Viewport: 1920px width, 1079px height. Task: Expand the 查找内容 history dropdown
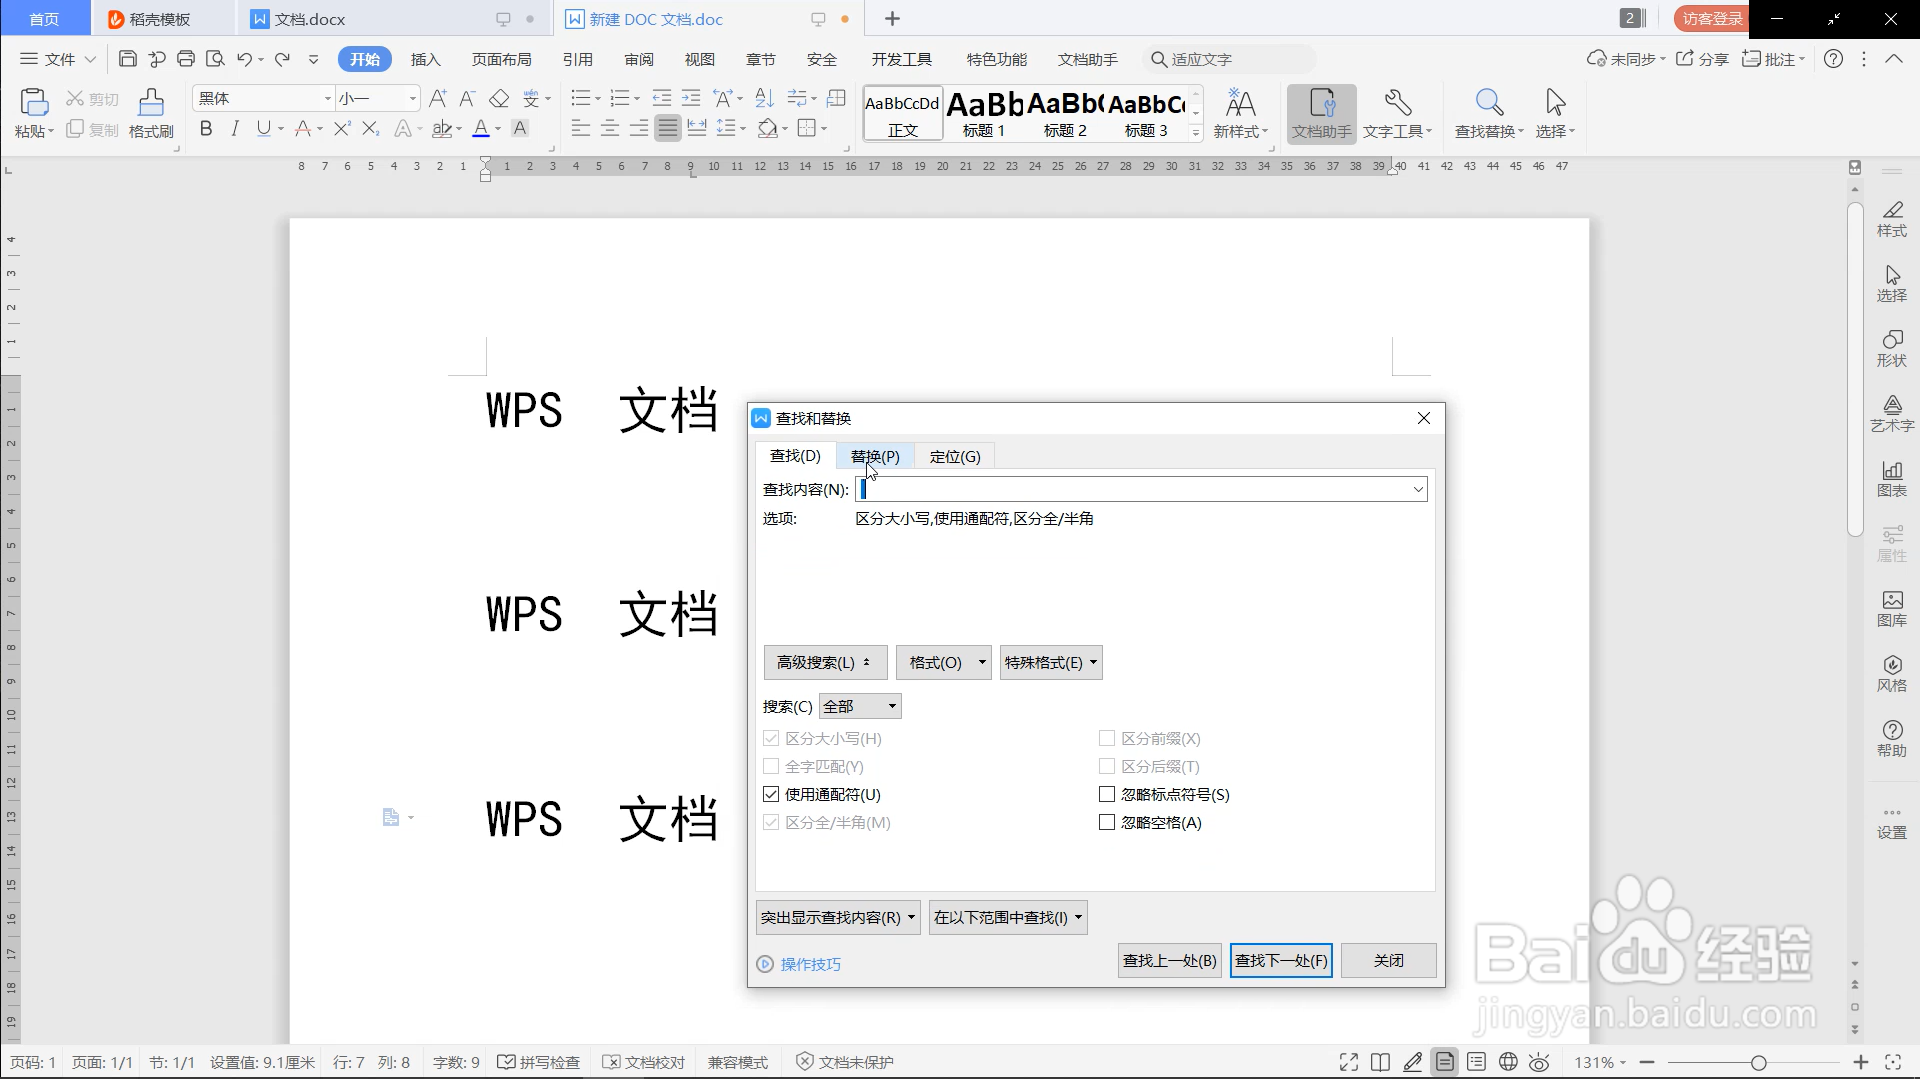coord(1417,489)
